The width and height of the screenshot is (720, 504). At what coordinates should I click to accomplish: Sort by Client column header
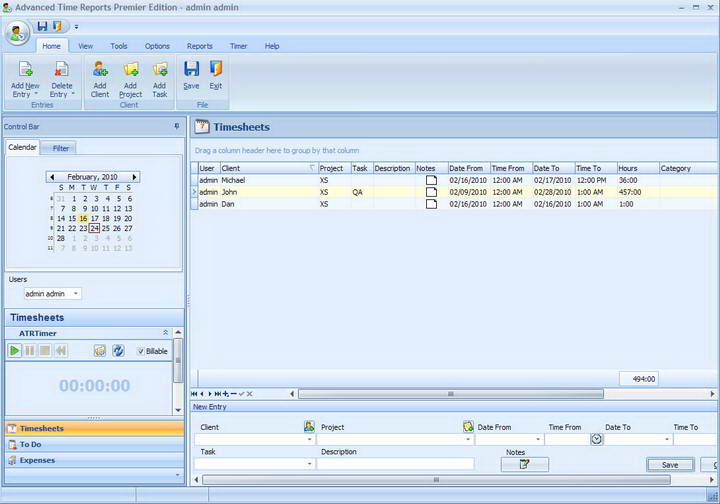tap(269, 168)
